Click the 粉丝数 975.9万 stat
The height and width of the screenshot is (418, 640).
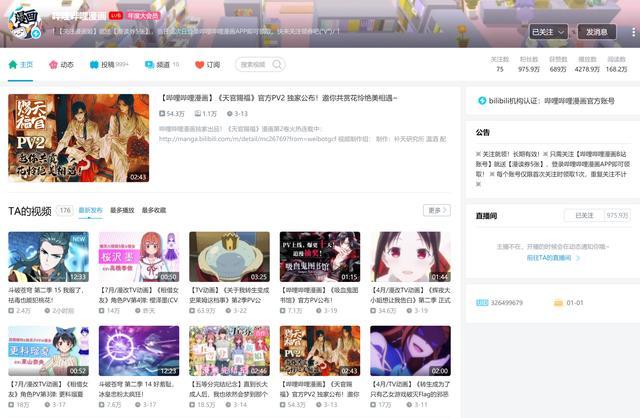tap(529, 64)
